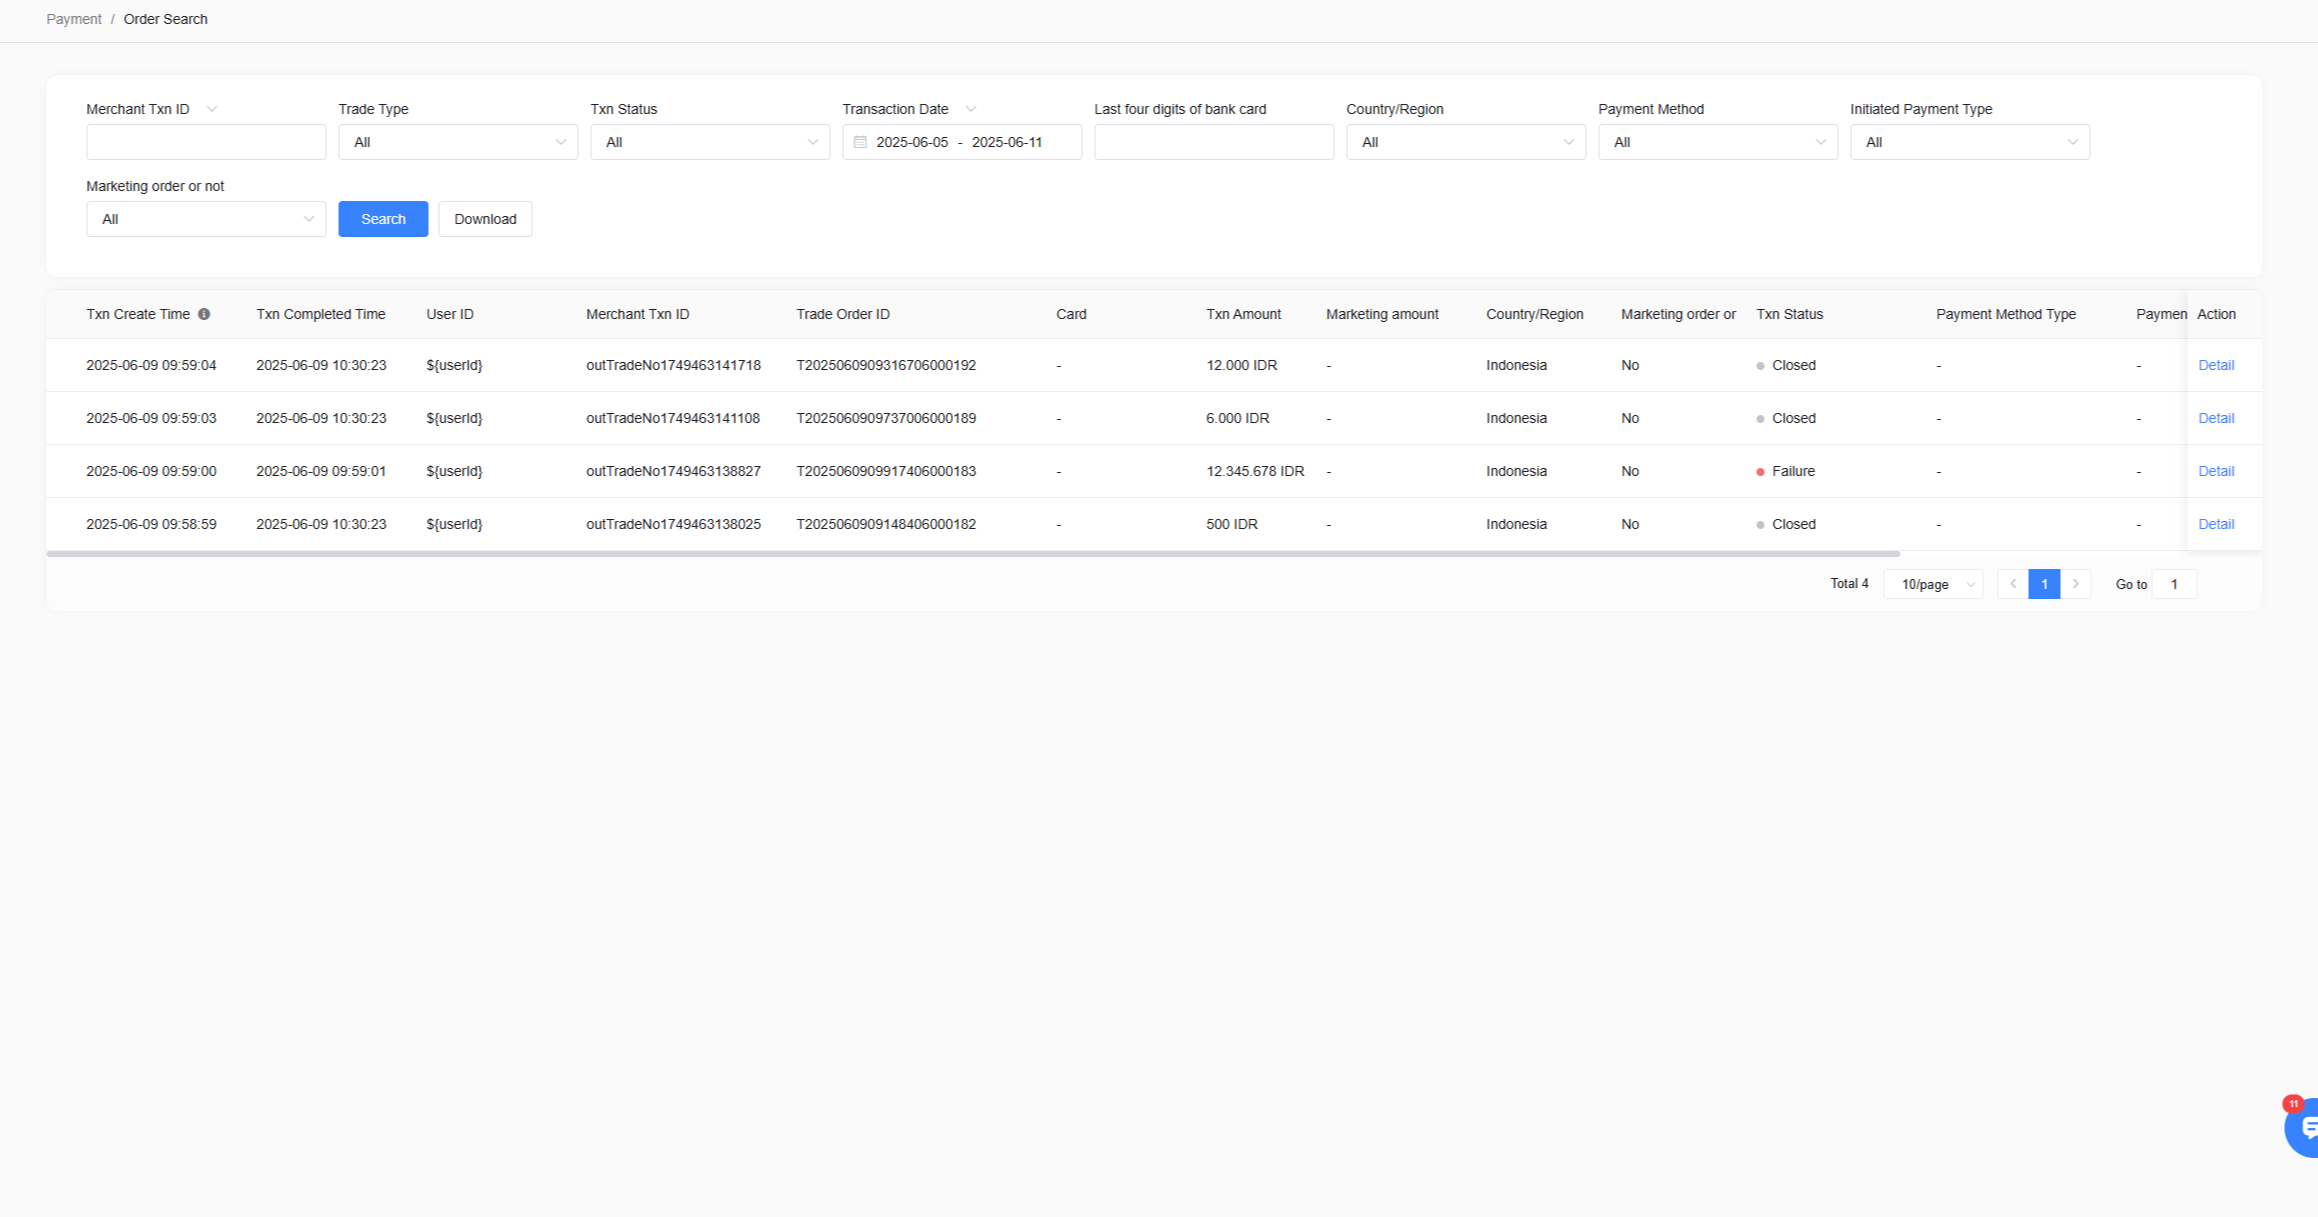Image resolution: width=2318 pixels, height=1217 pixels.
Task: Go to next page arrow
Action: [2076, 584]
